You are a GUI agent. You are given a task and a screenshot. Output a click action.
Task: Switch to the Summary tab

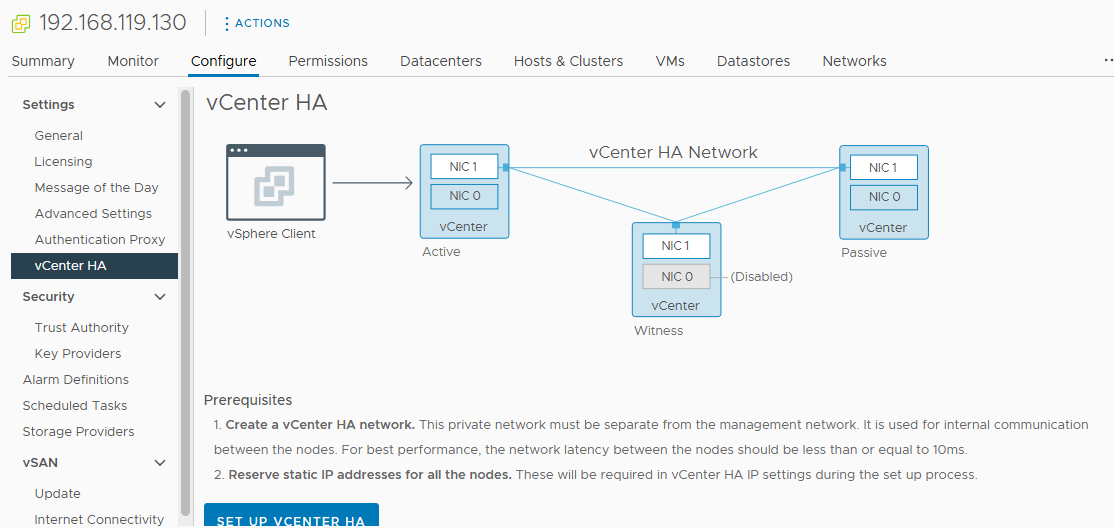point(43,61)
